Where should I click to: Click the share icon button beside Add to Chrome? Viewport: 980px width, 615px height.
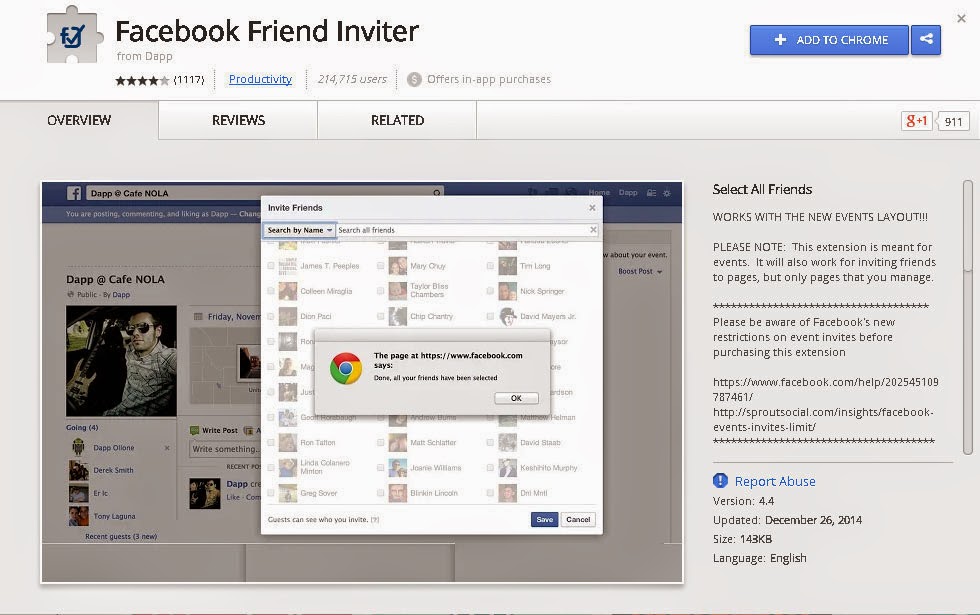pyautogui.click(x=926, y=39)
